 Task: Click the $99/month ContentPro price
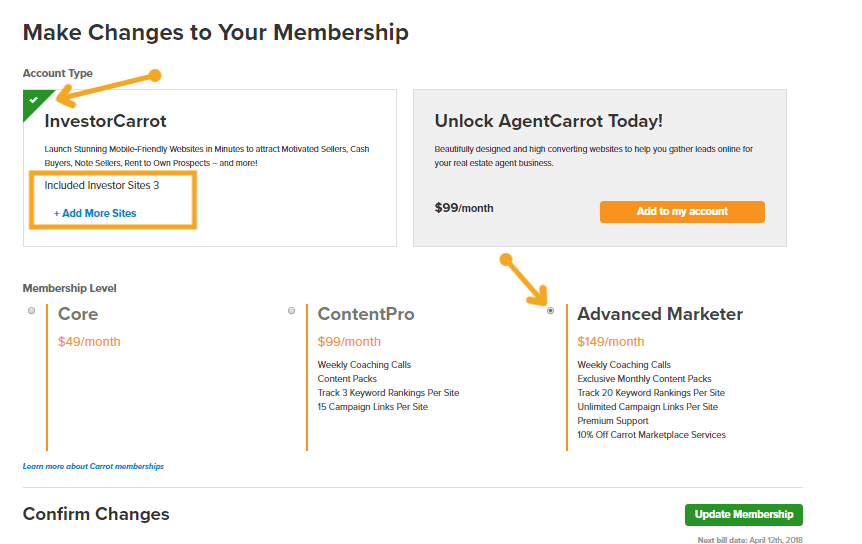point(349,342)
